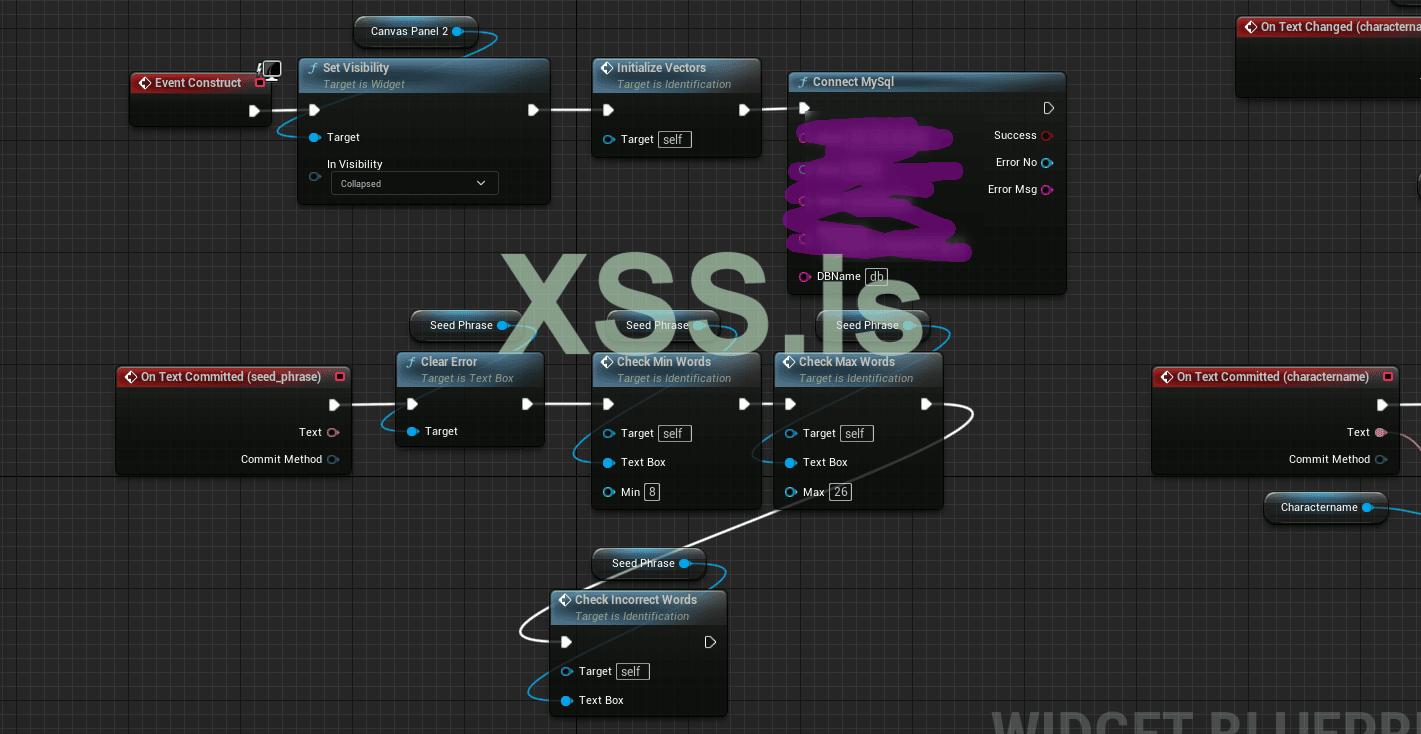Click the self field on Check Incorrect Words
The image size is (1421, 734).
(633, 671)
